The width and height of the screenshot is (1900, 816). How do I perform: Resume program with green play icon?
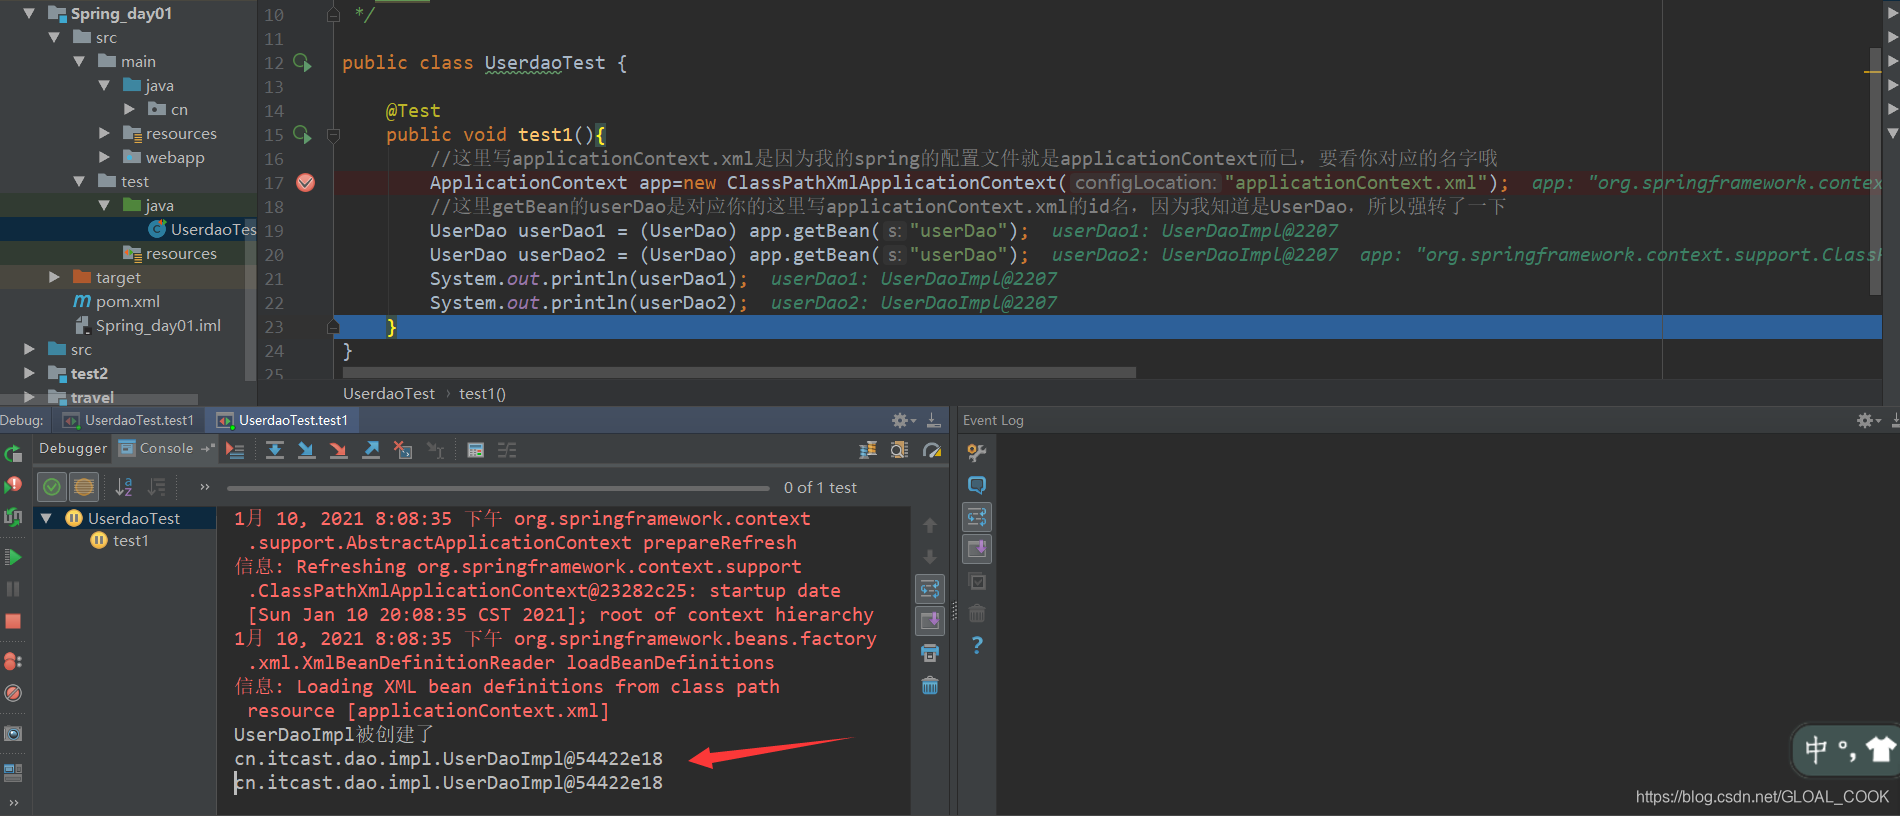(13, 557)
